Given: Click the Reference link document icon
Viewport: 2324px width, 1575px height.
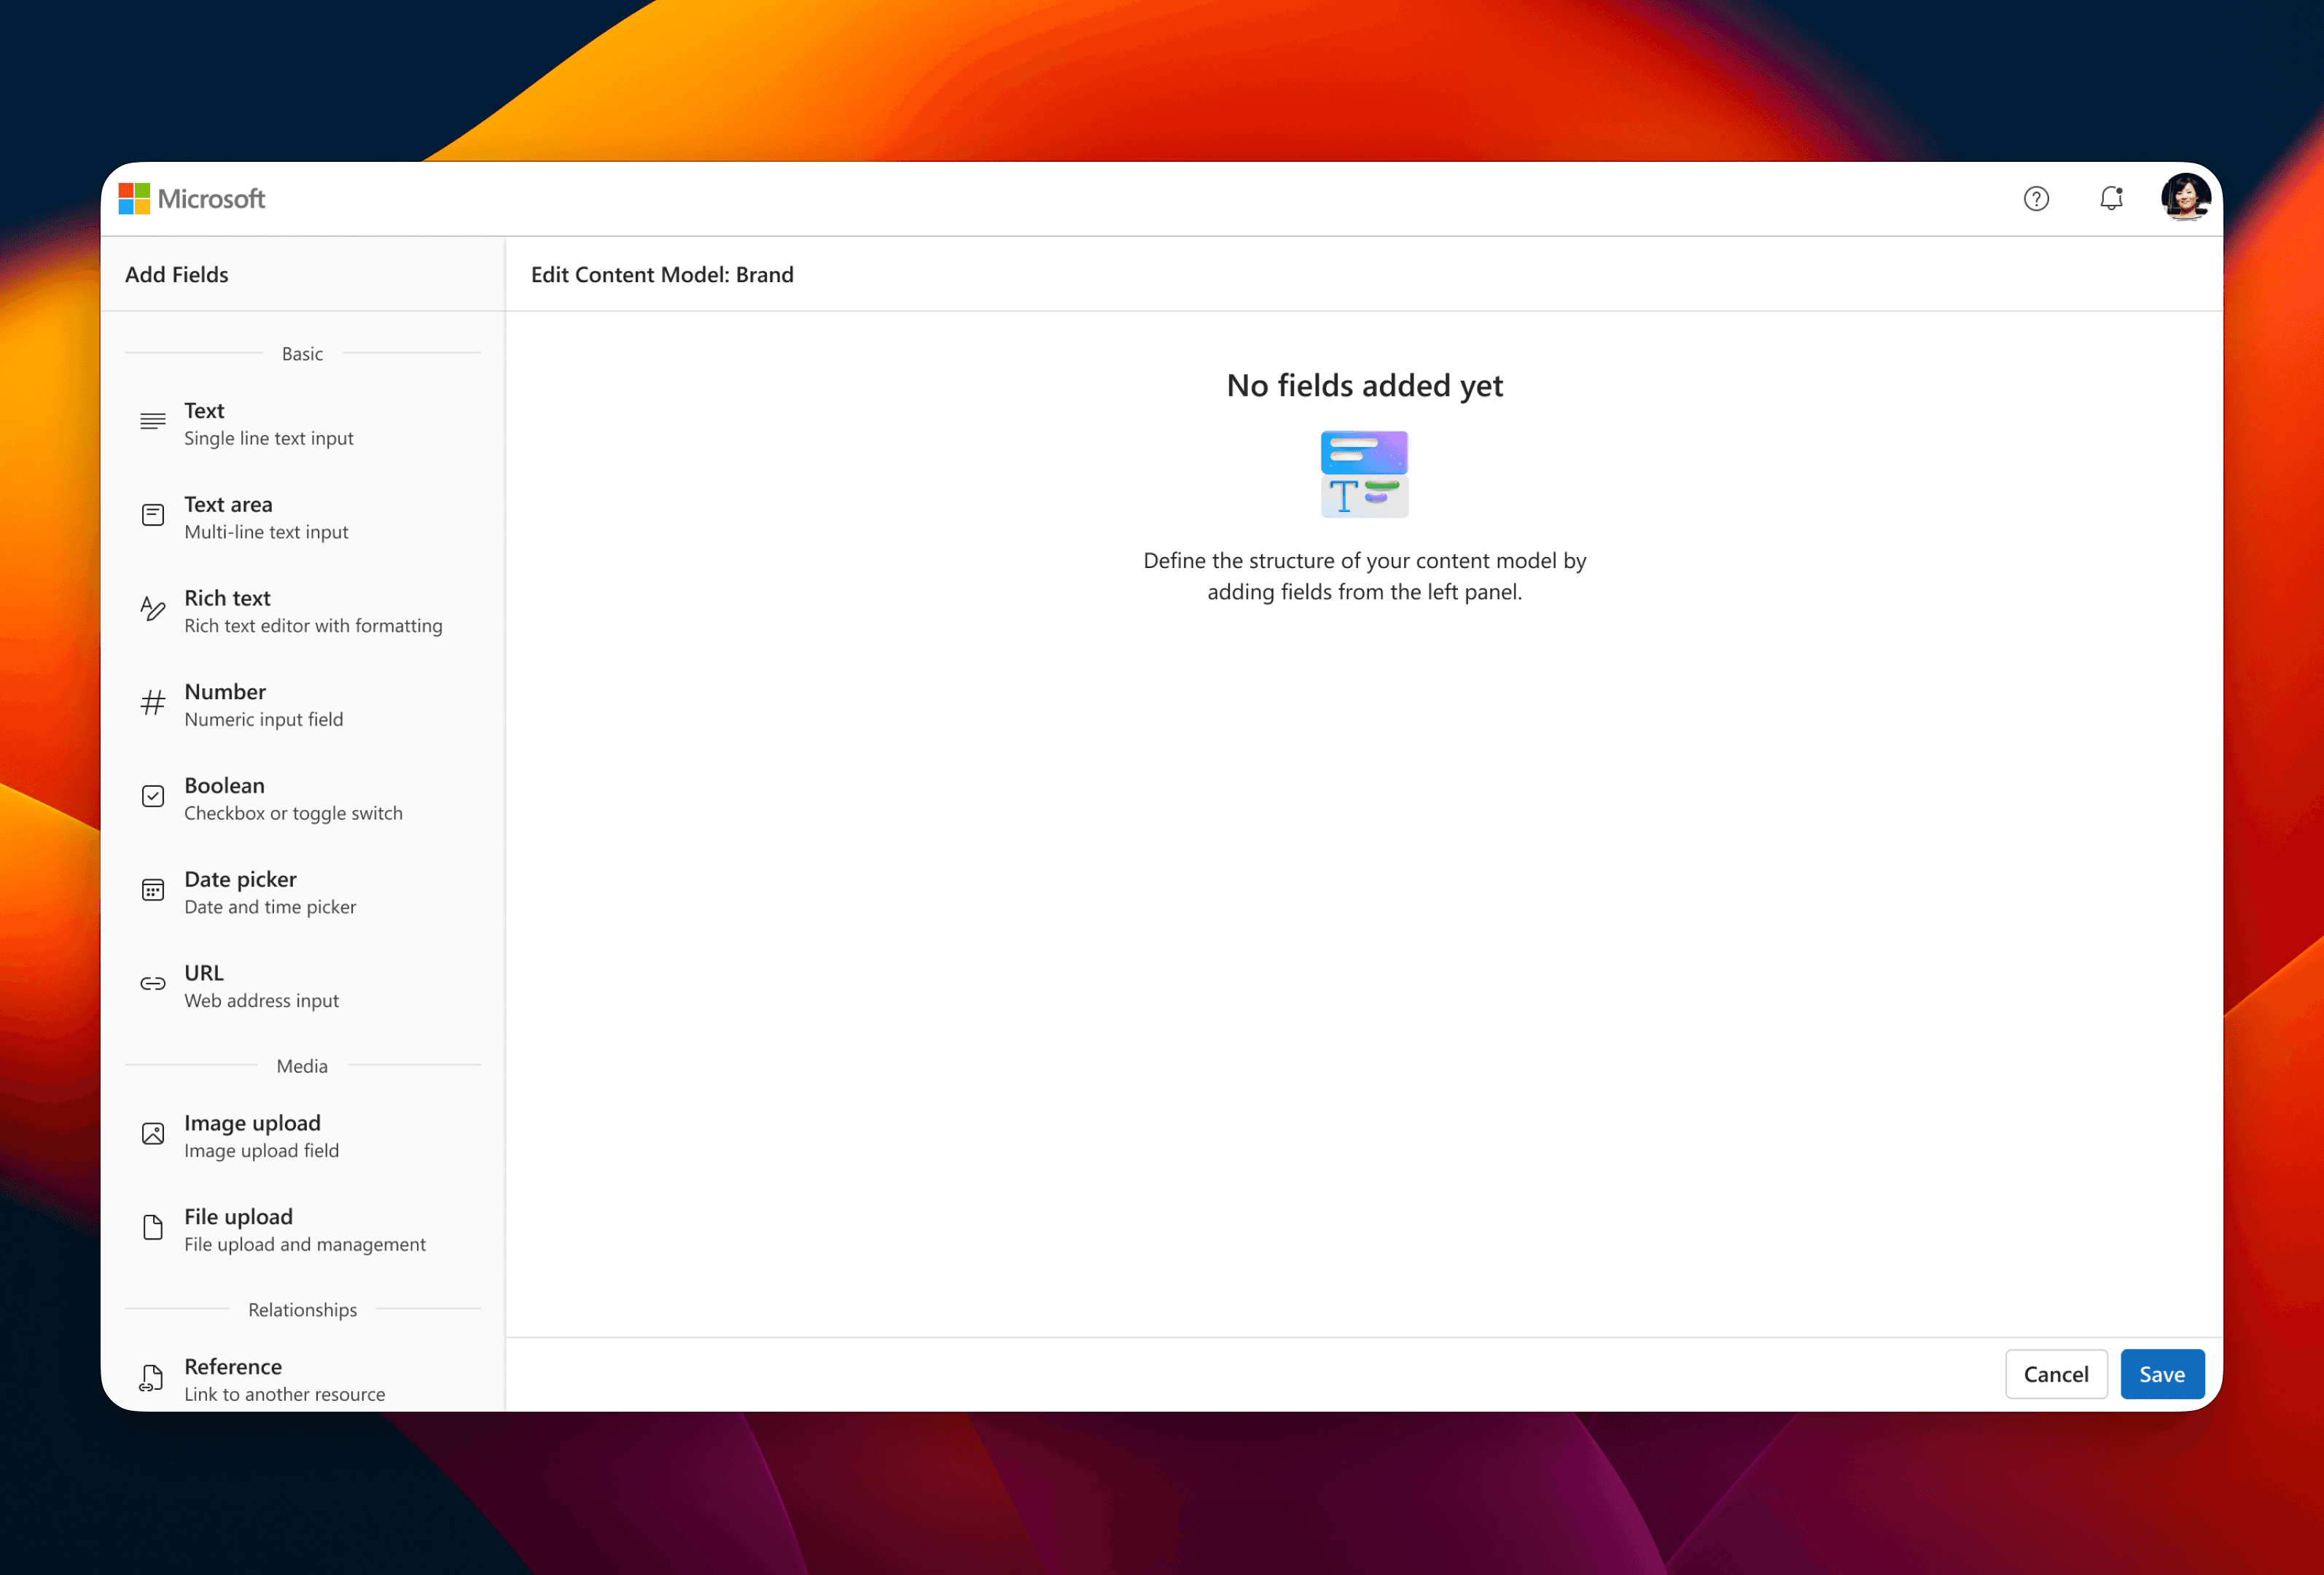Looking at the screenshot, I should tap(152, 1378).
